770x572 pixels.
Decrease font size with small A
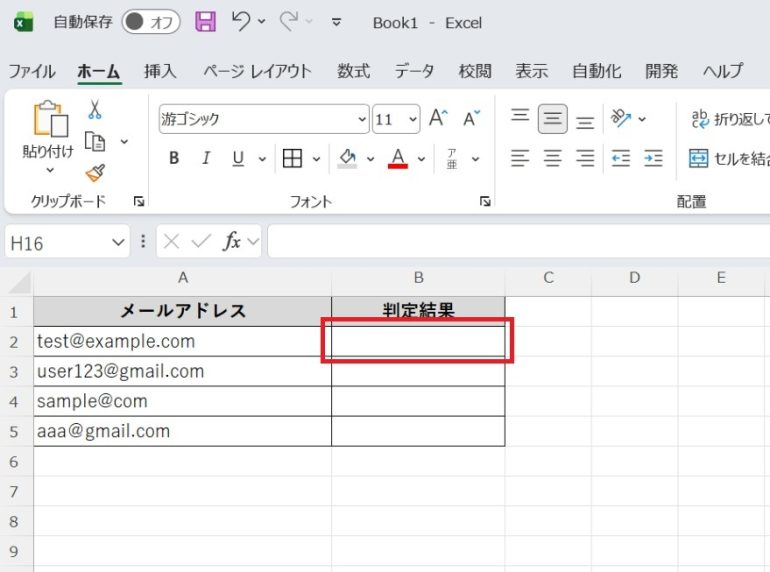pyautogui.click(x=471, y=118)
